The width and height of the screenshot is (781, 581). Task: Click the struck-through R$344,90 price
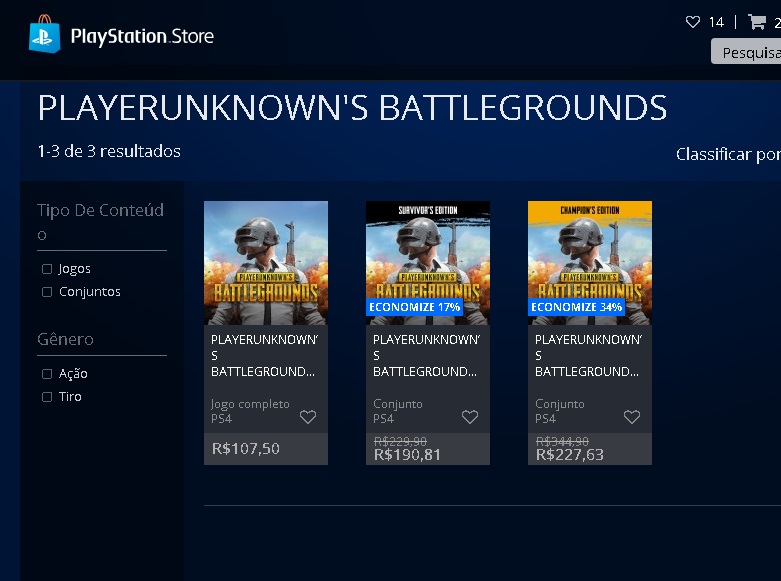(x=562, y=441)
